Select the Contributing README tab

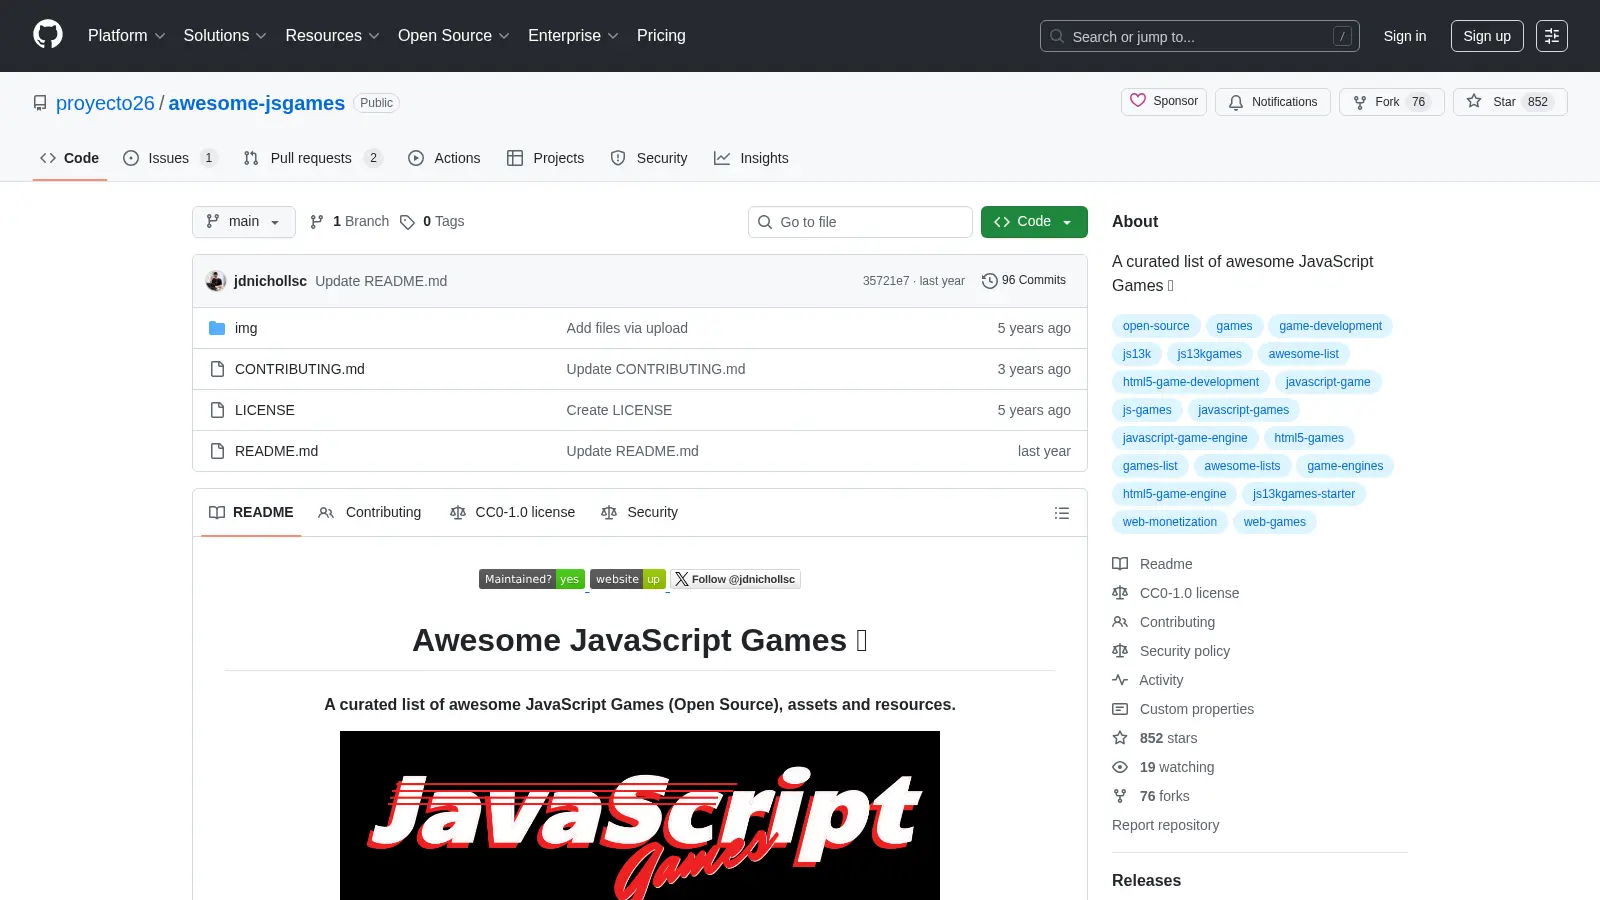point(369,513)
